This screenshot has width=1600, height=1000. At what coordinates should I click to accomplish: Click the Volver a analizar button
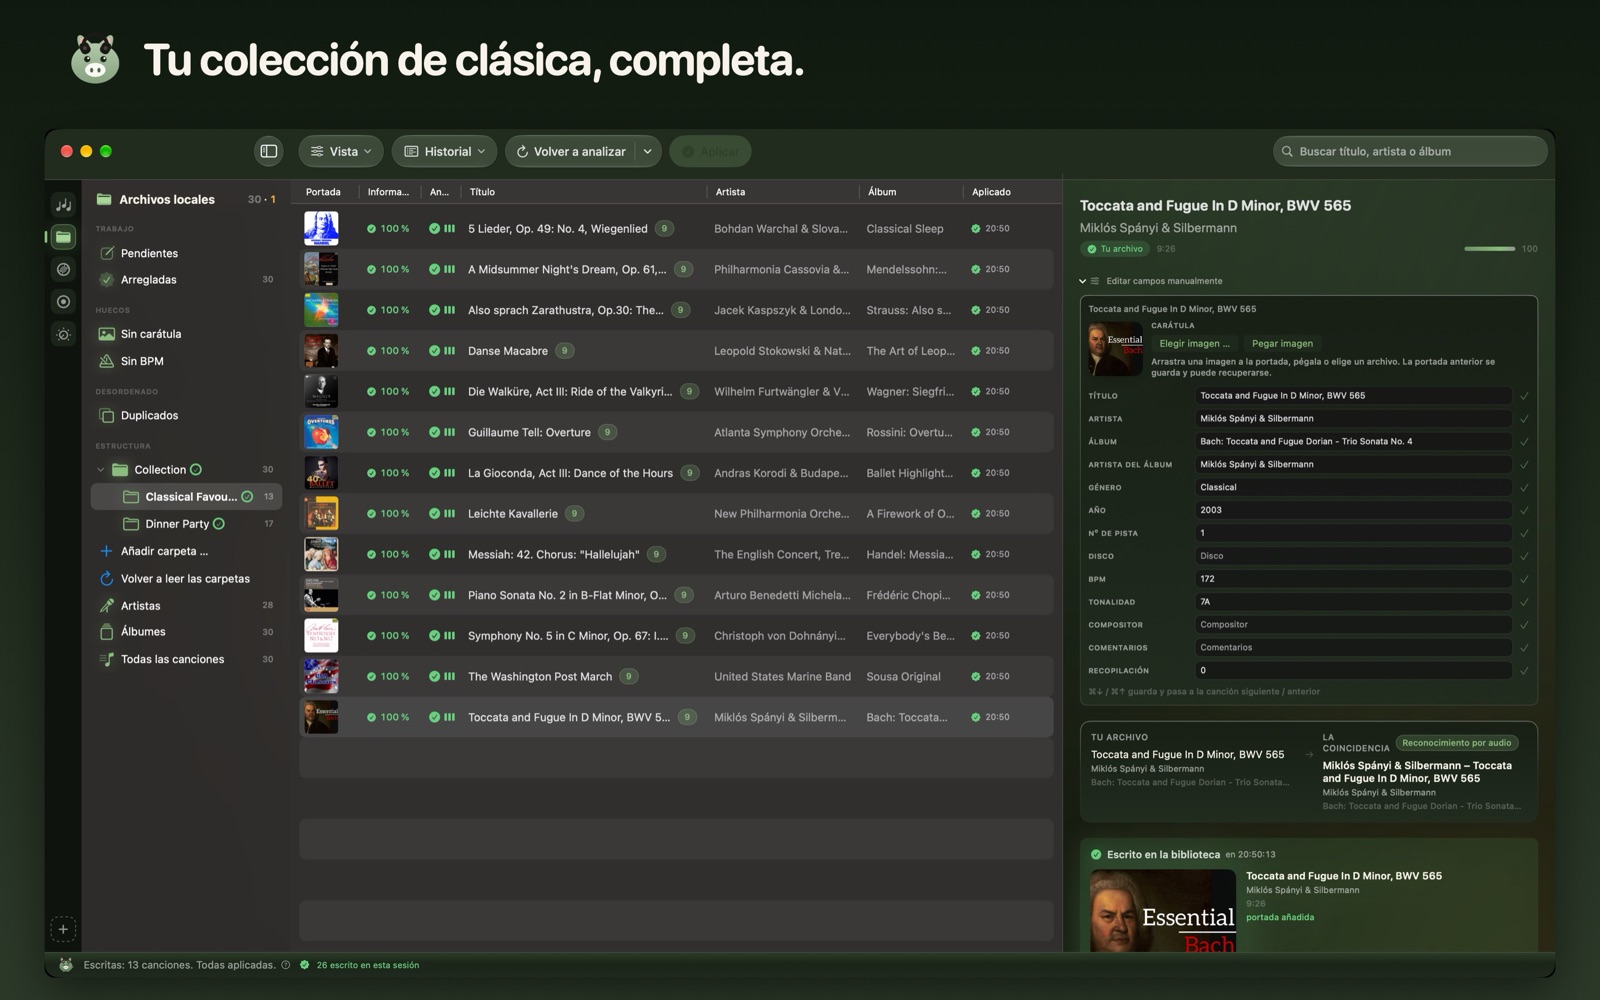click(571, 151)
